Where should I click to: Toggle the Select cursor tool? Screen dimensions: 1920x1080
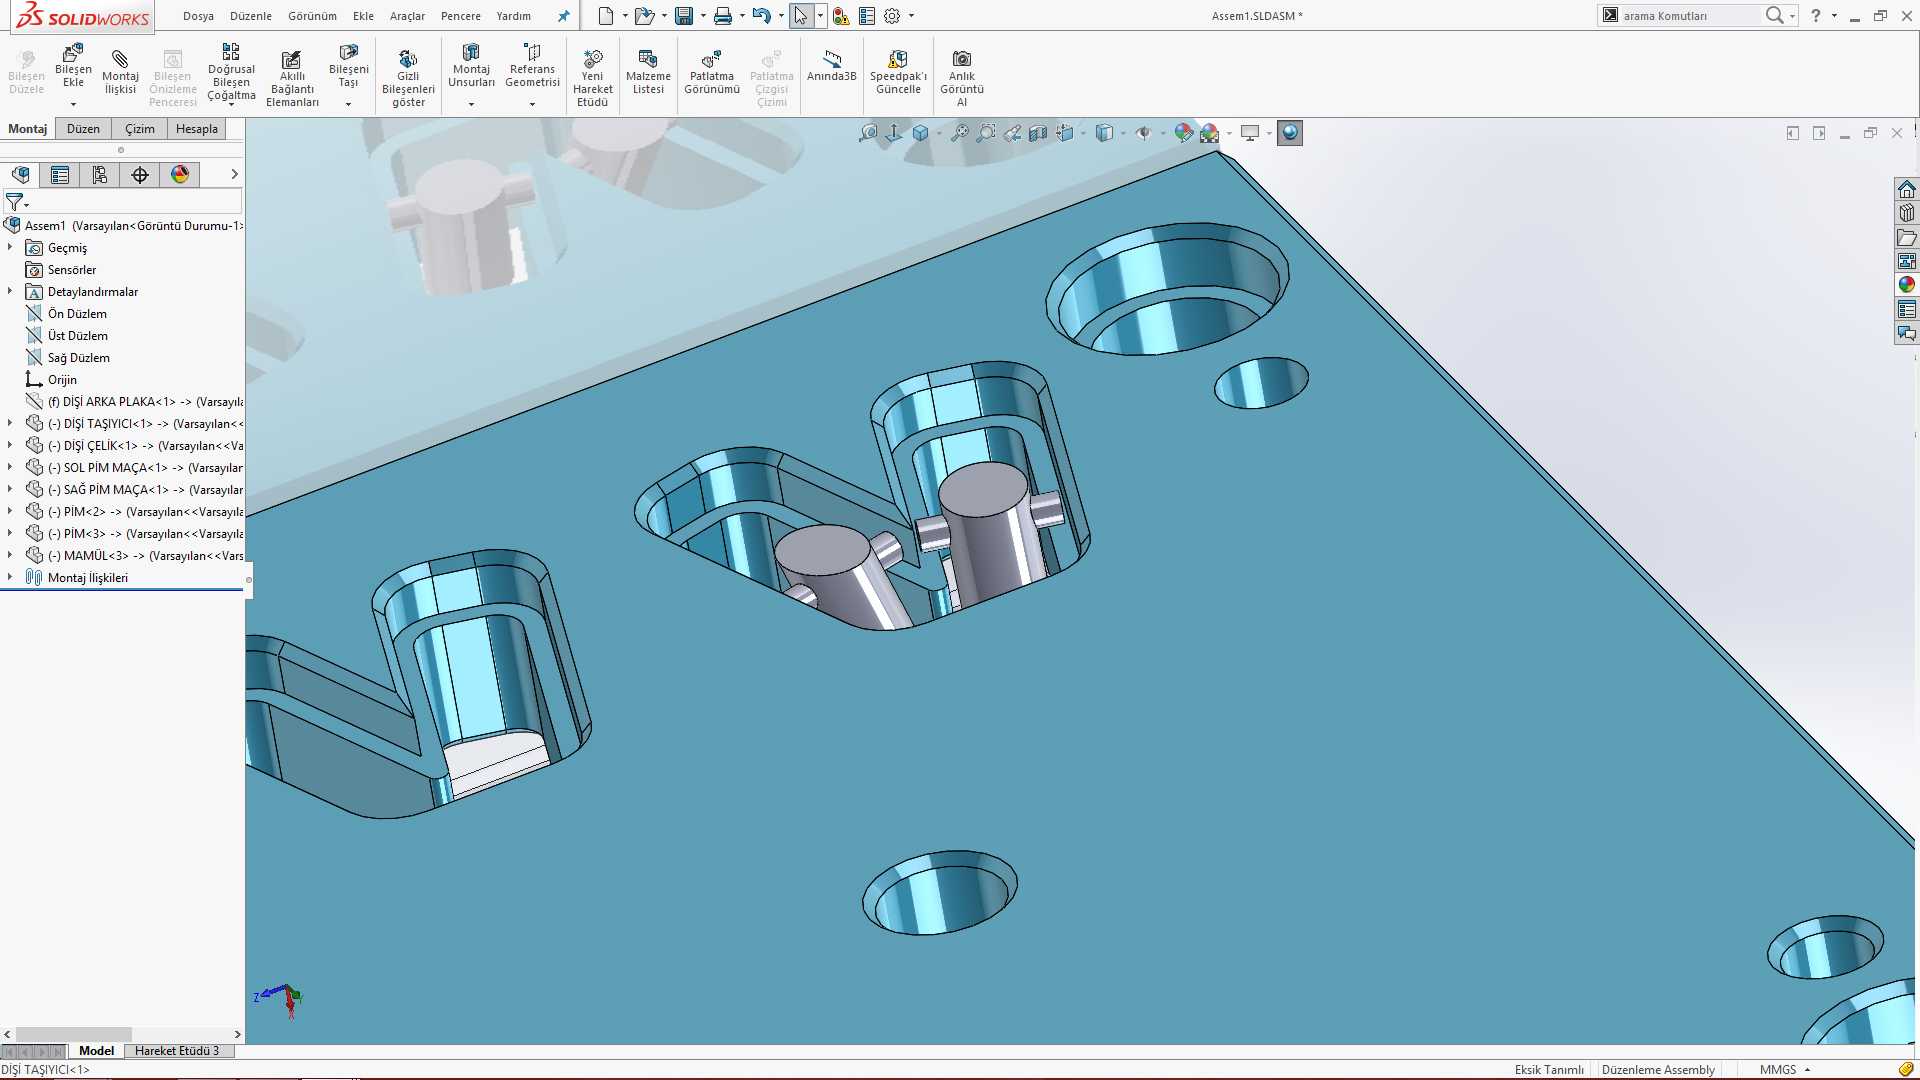point(800,16)
